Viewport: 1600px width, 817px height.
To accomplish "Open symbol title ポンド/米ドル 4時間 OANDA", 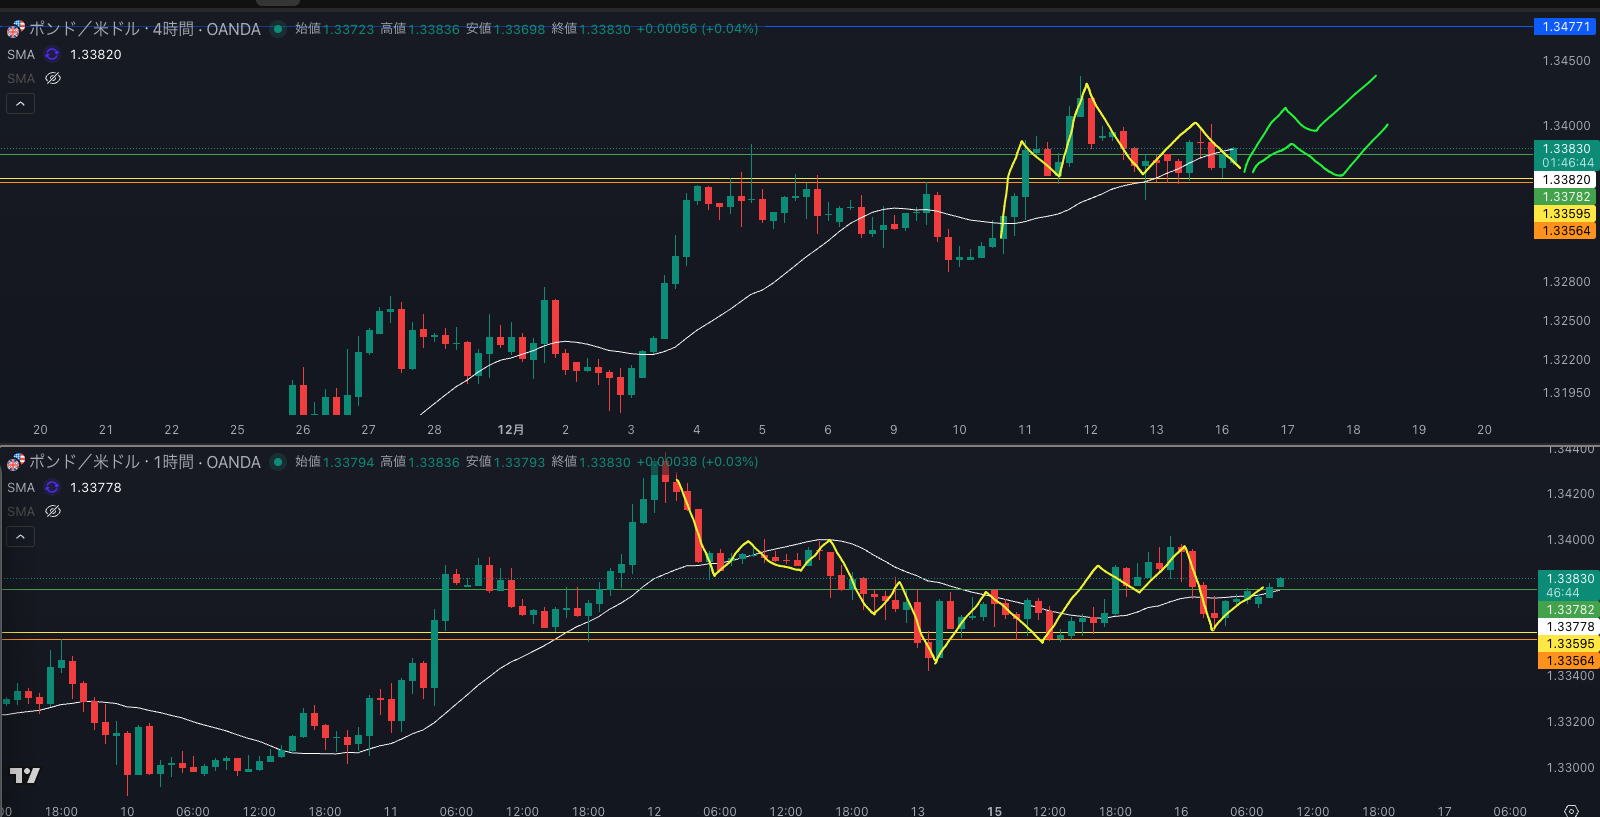I will point(145,29).
